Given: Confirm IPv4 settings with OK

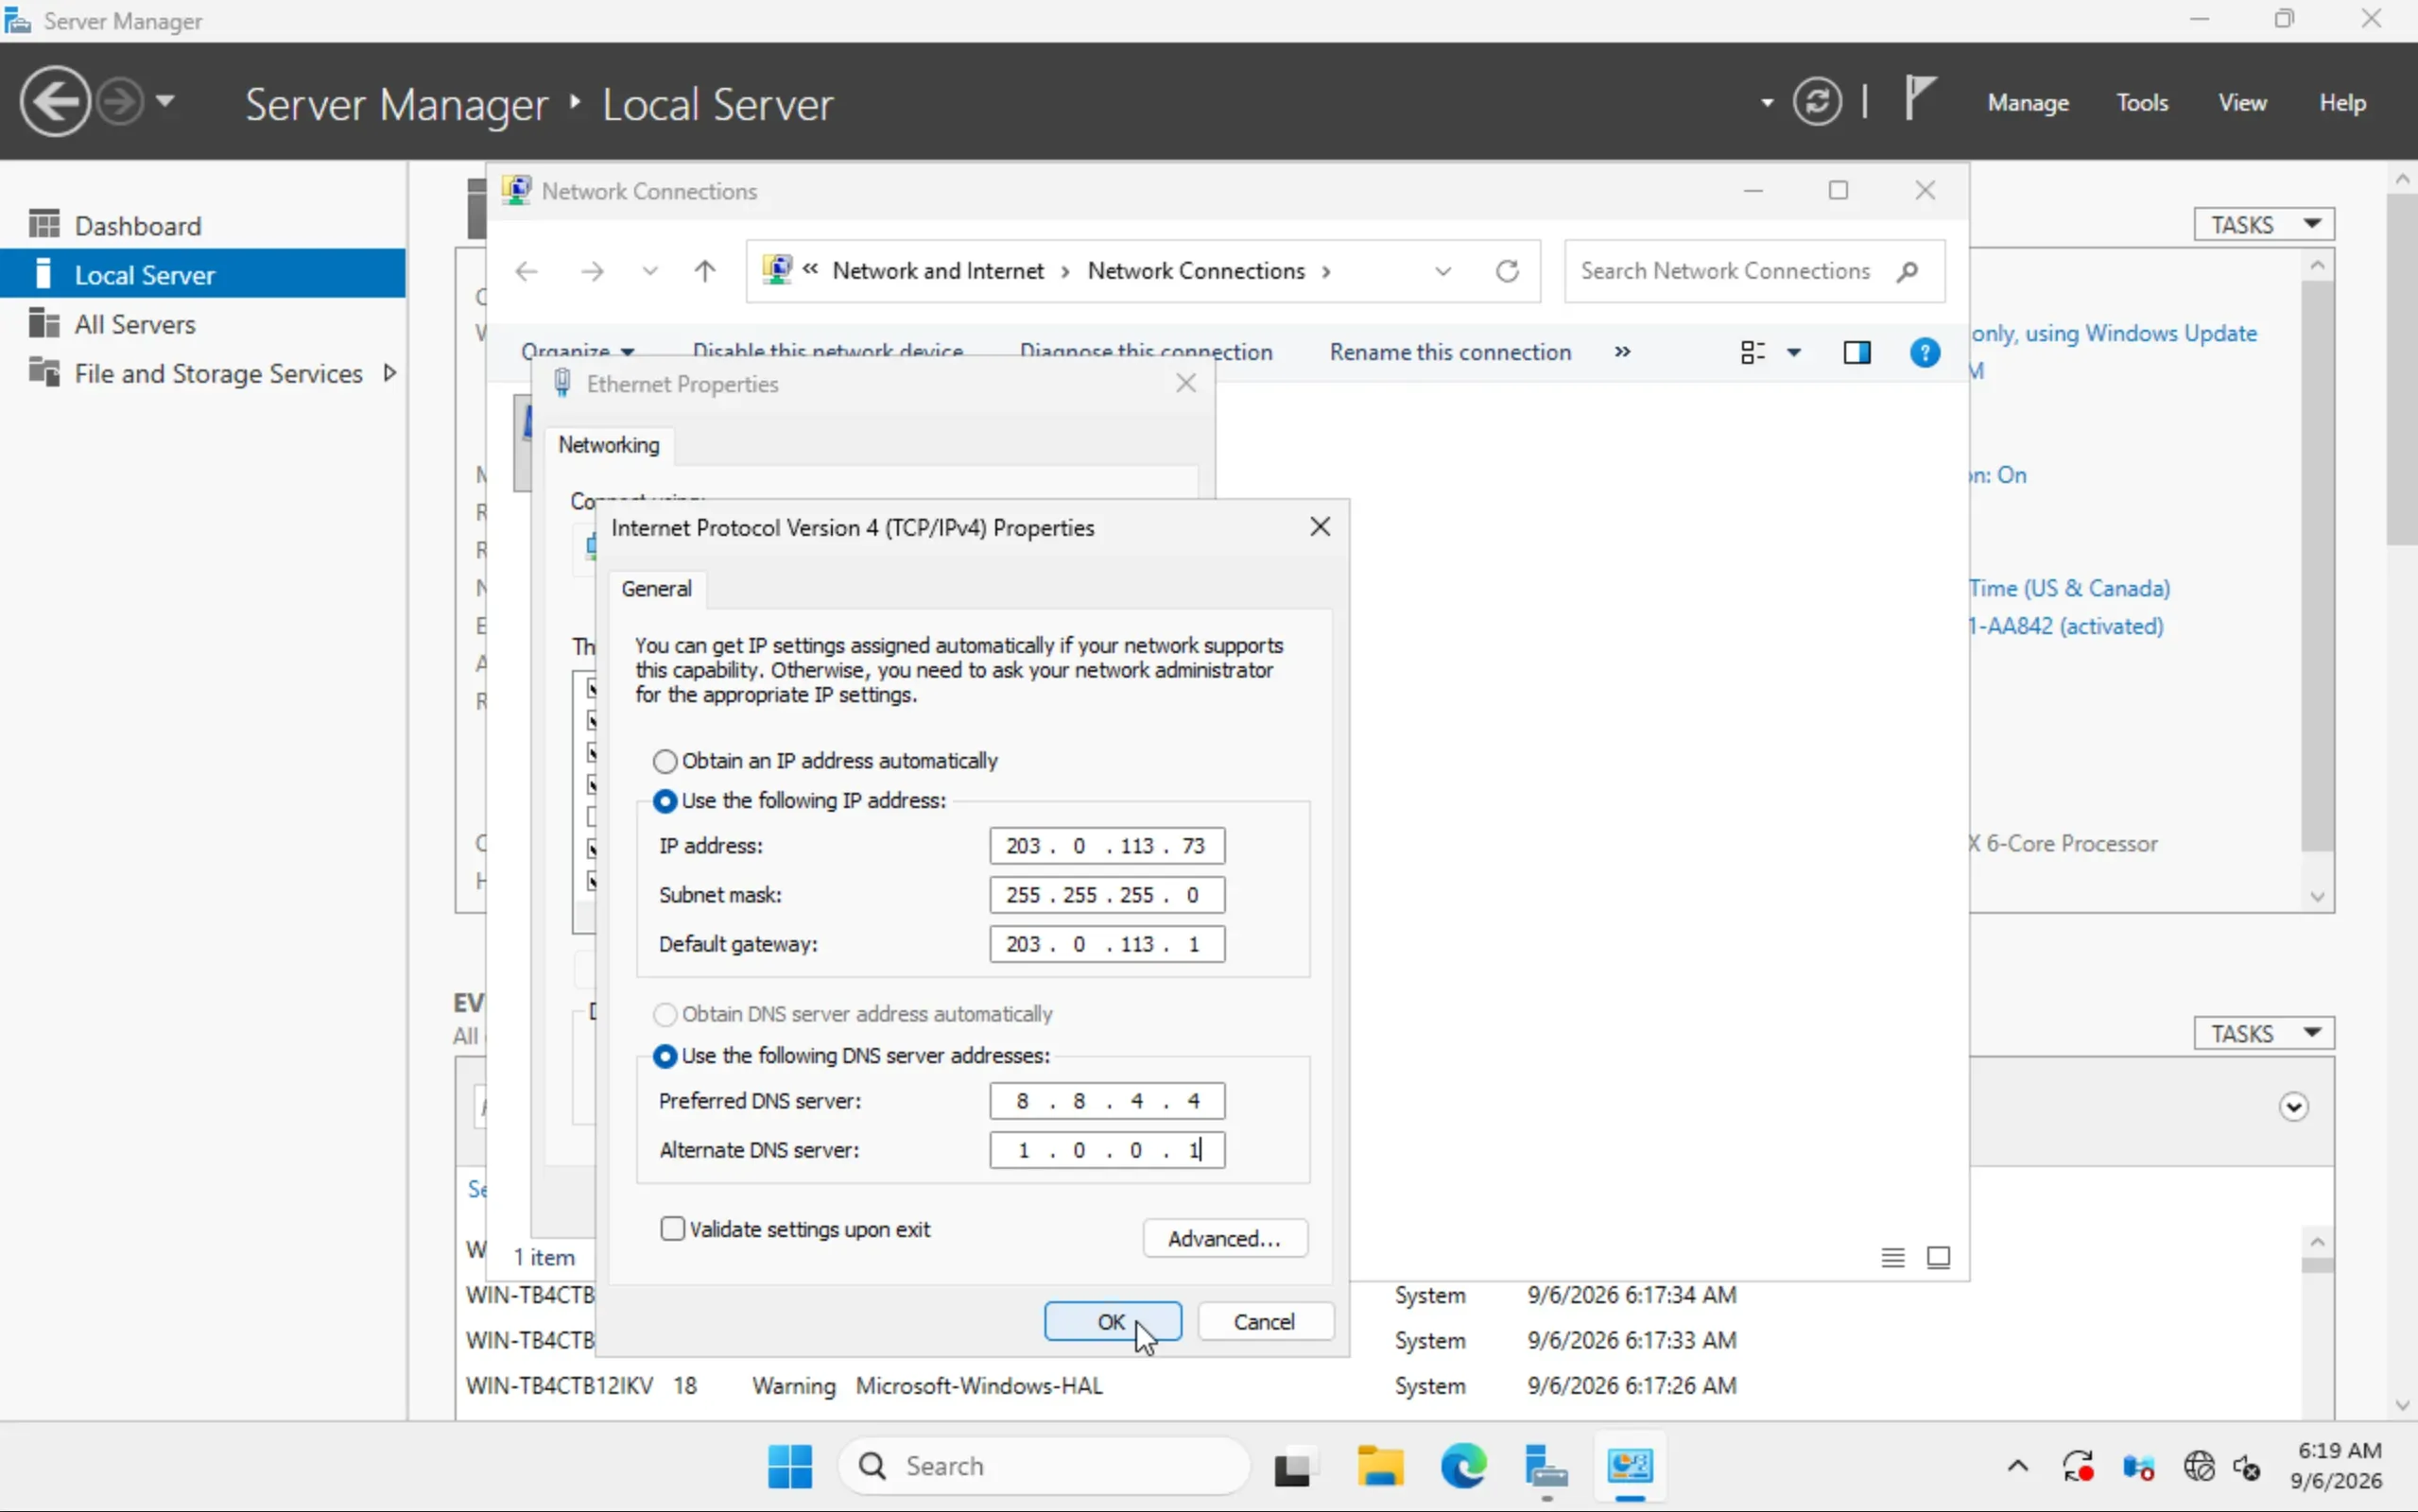Looking at the screenshot, I should click(x=1112, y=1322).
